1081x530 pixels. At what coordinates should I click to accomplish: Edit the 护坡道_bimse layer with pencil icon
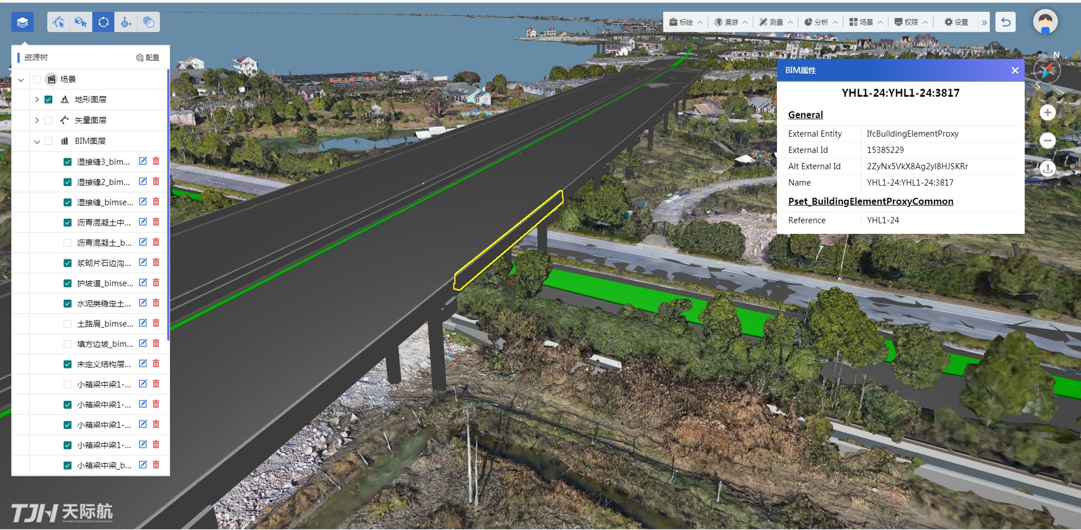coord(143,283)
